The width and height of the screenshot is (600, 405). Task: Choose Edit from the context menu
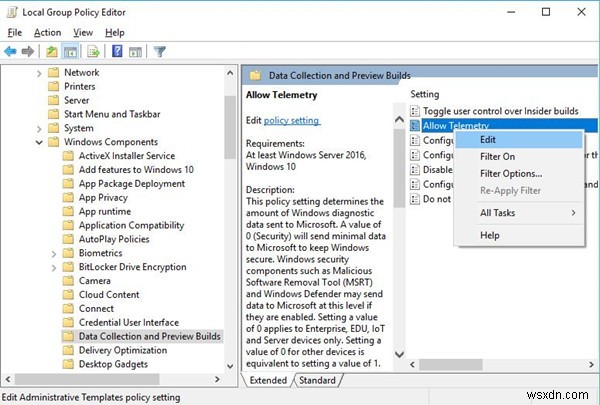click(488, 140)
